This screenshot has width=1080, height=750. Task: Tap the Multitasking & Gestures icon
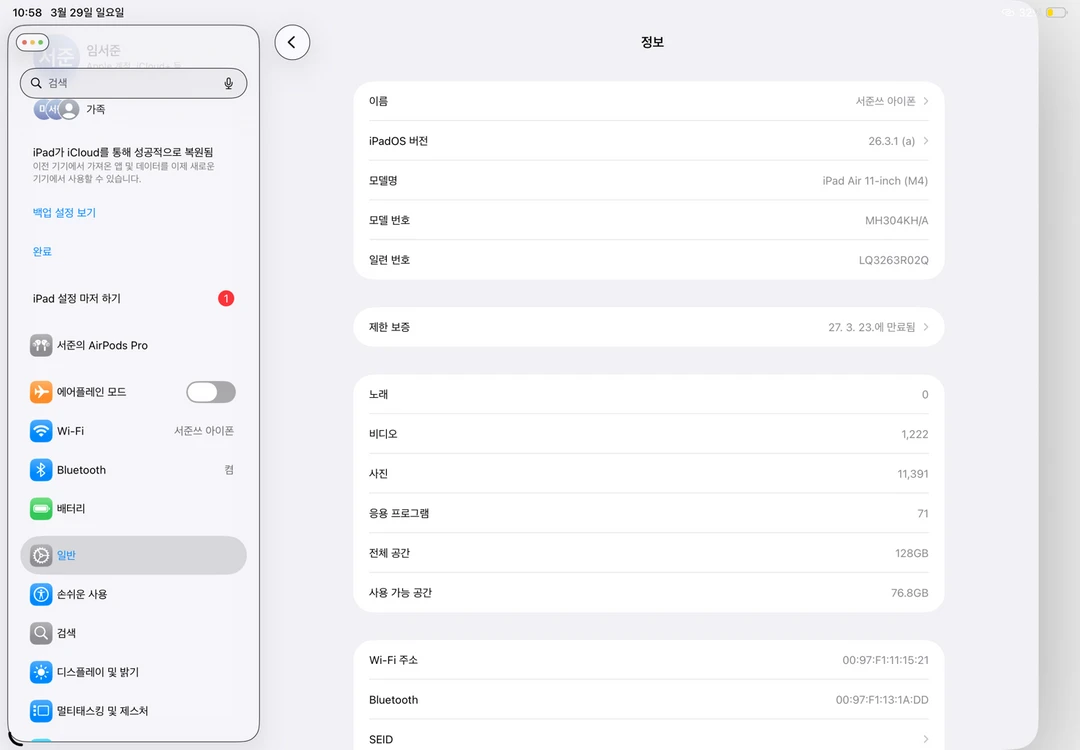(x=41, y=711)
